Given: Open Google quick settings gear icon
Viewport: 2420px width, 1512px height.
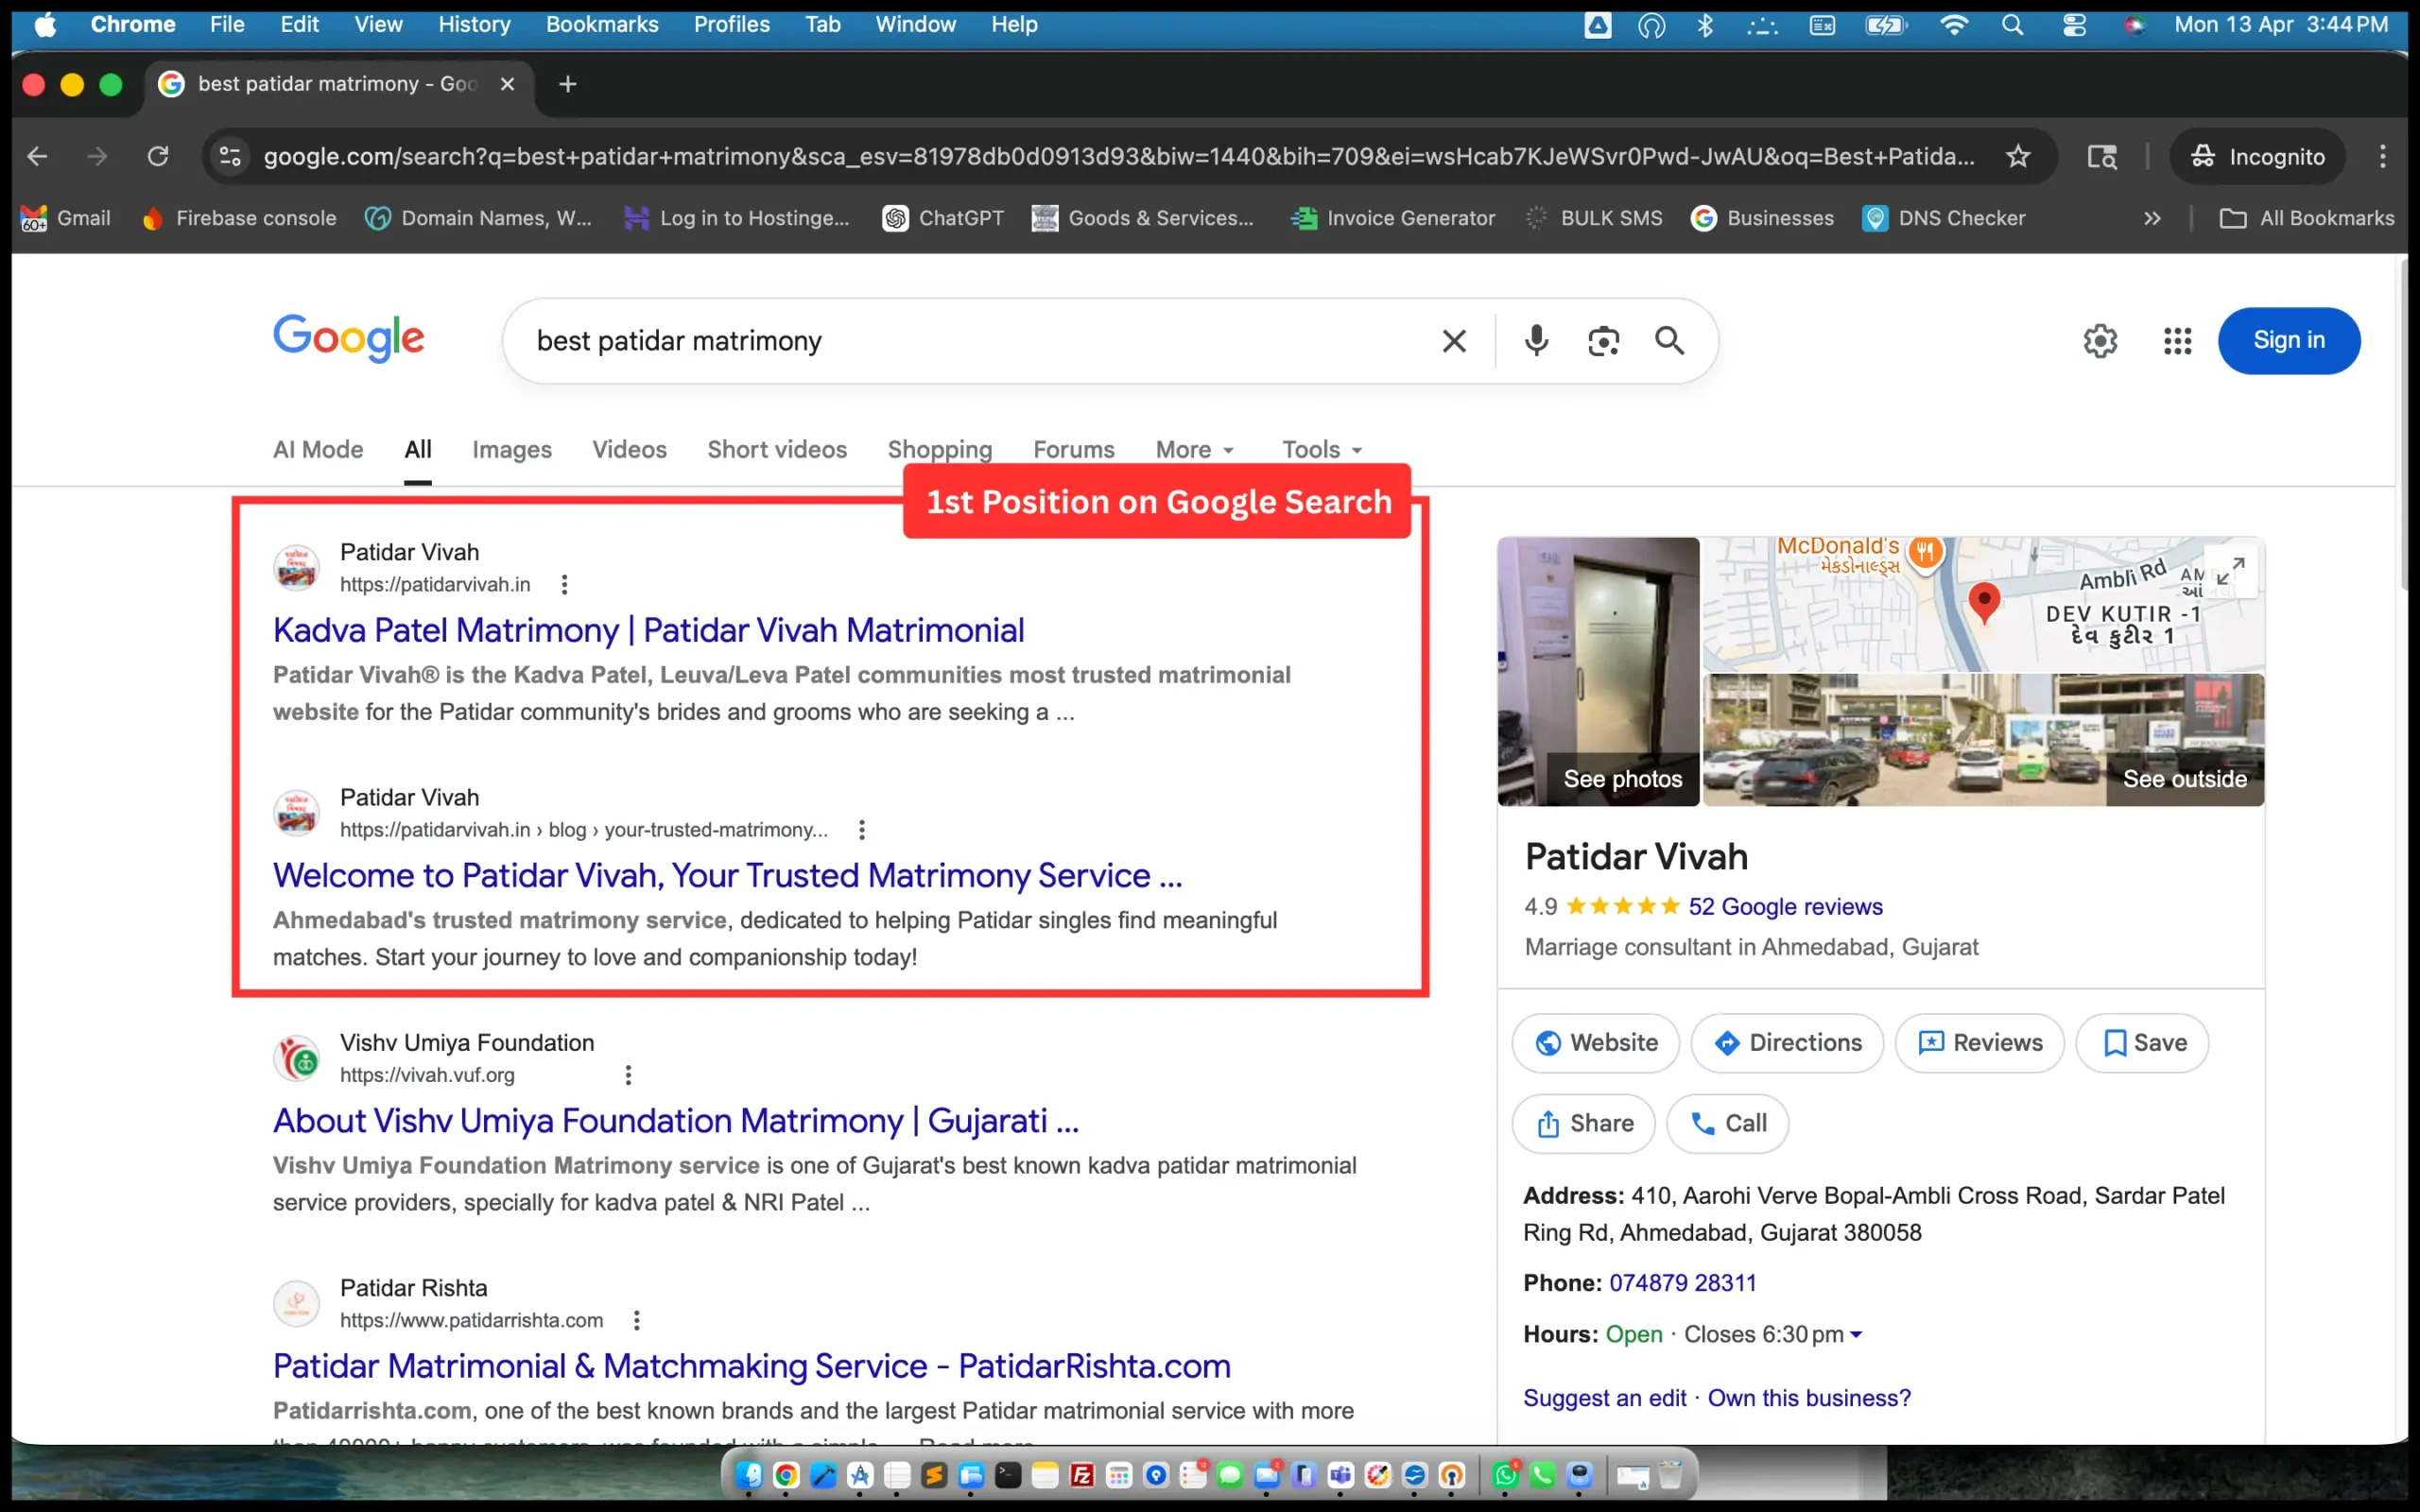Looking at the screenshot, I should pyautogui.click(x=2100, y=341).
